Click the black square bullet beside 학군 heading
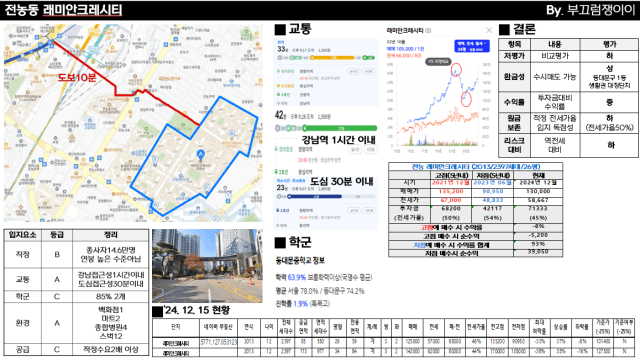Viewport: 640px width, 361px height. (x=280, y=243)
